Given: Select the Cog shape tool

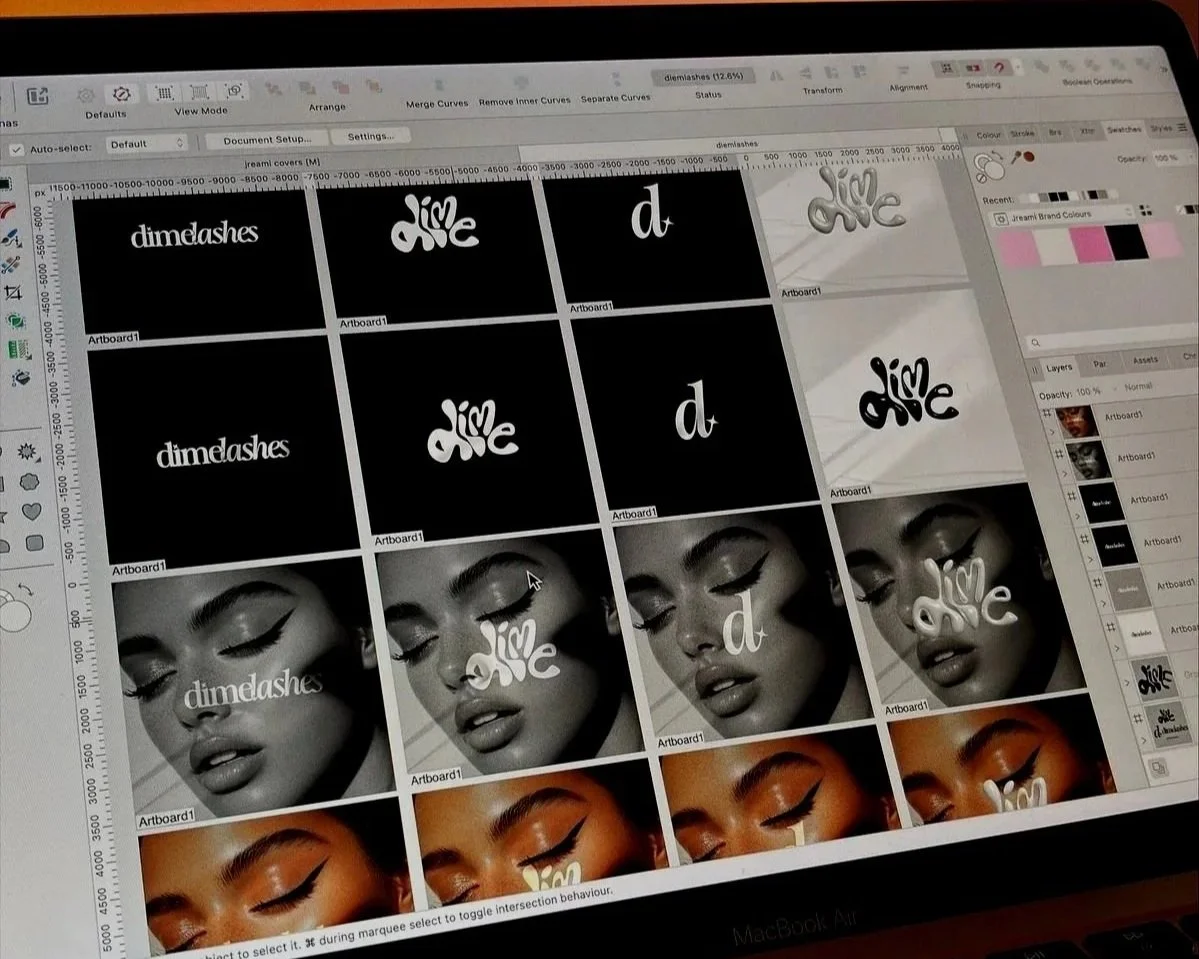Looking at the screenshot, I should (28, 452).
